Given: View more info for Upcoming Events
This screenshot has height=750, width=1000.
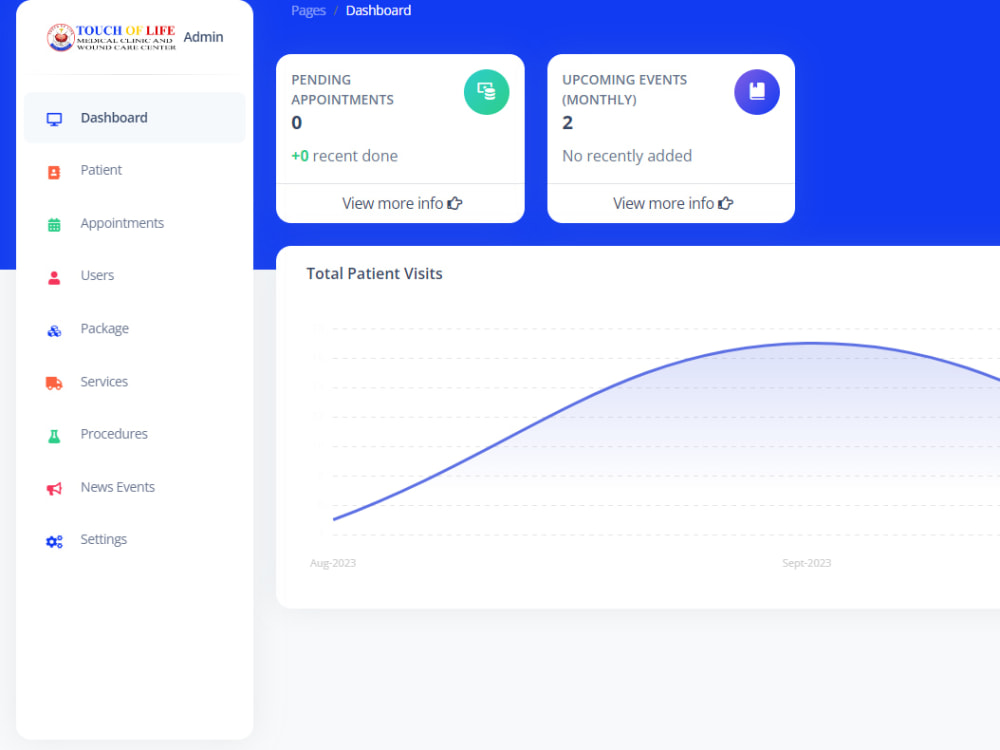Looking at the screenshot, I should tap(673, 203).
